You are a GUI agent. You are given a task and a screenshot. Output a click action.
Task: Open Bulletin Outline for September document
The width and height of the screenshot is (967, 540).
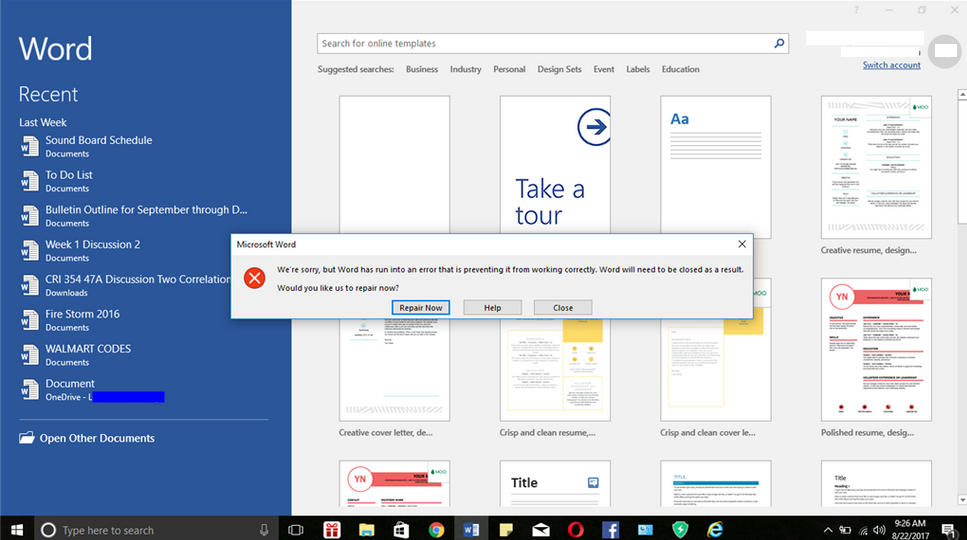(x=144, y=216)
